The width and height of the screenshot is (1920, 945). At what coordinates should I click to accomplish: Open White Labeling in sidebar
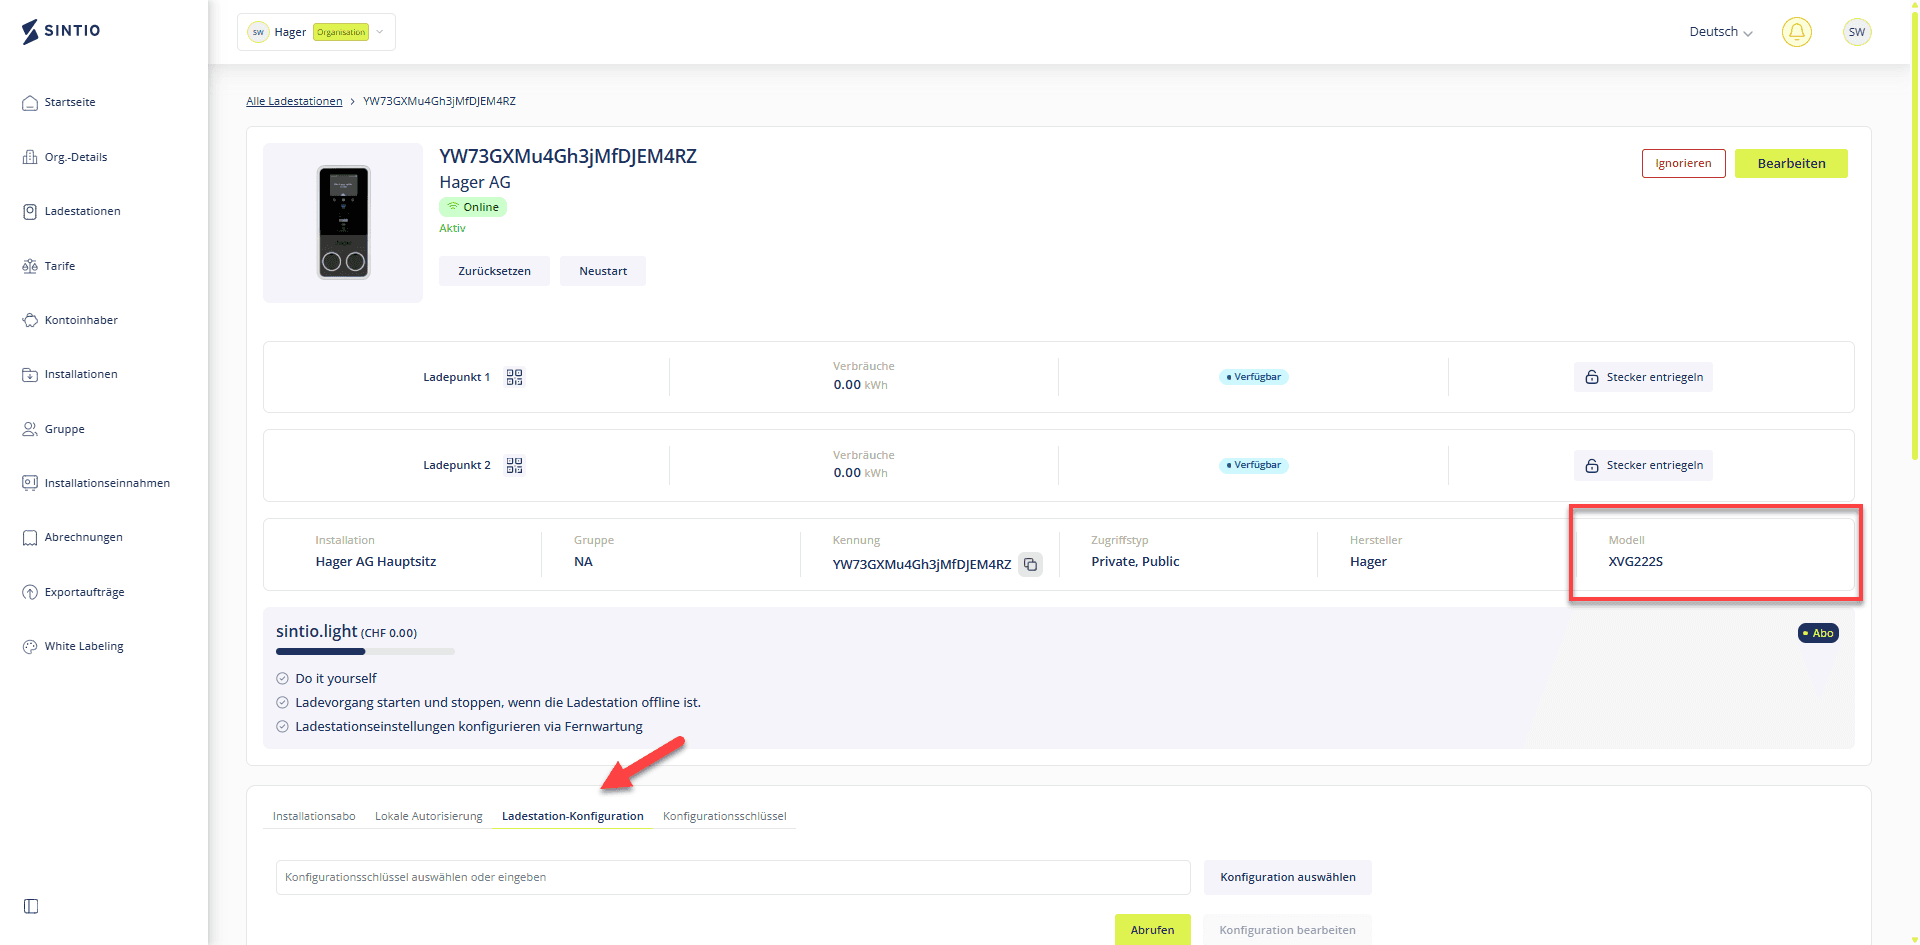click(84, 646)
